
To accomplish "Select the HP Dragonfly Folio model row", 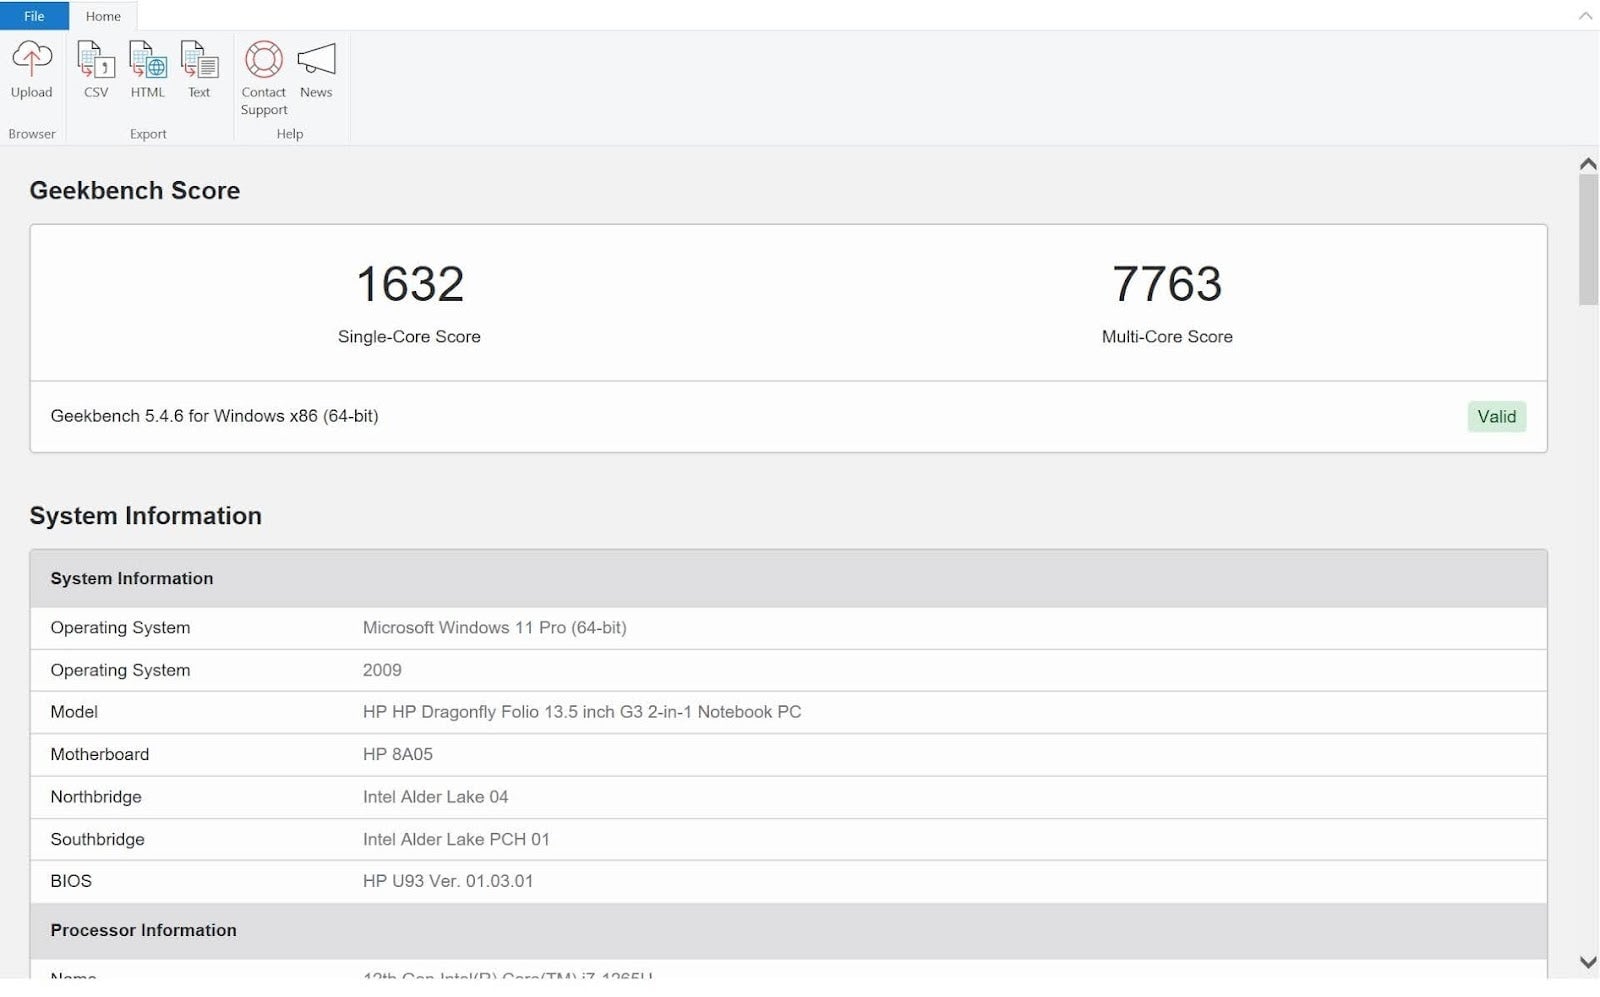I will (x=581, y=712).
